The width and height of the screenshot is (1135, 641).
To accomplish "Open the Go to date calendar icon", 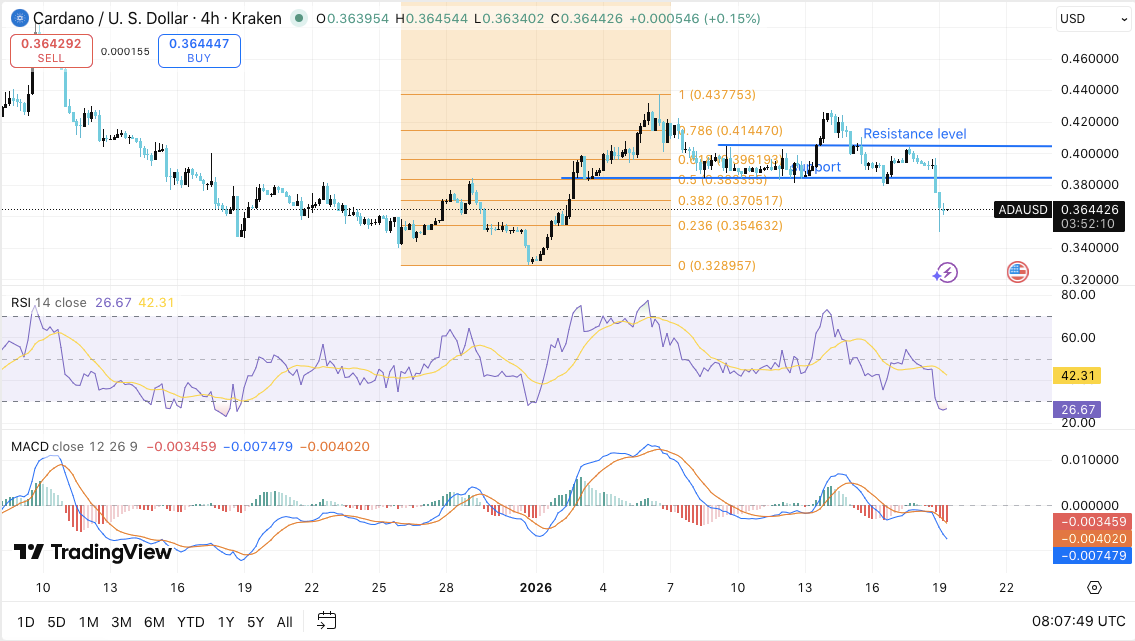I will click(325, 621).
